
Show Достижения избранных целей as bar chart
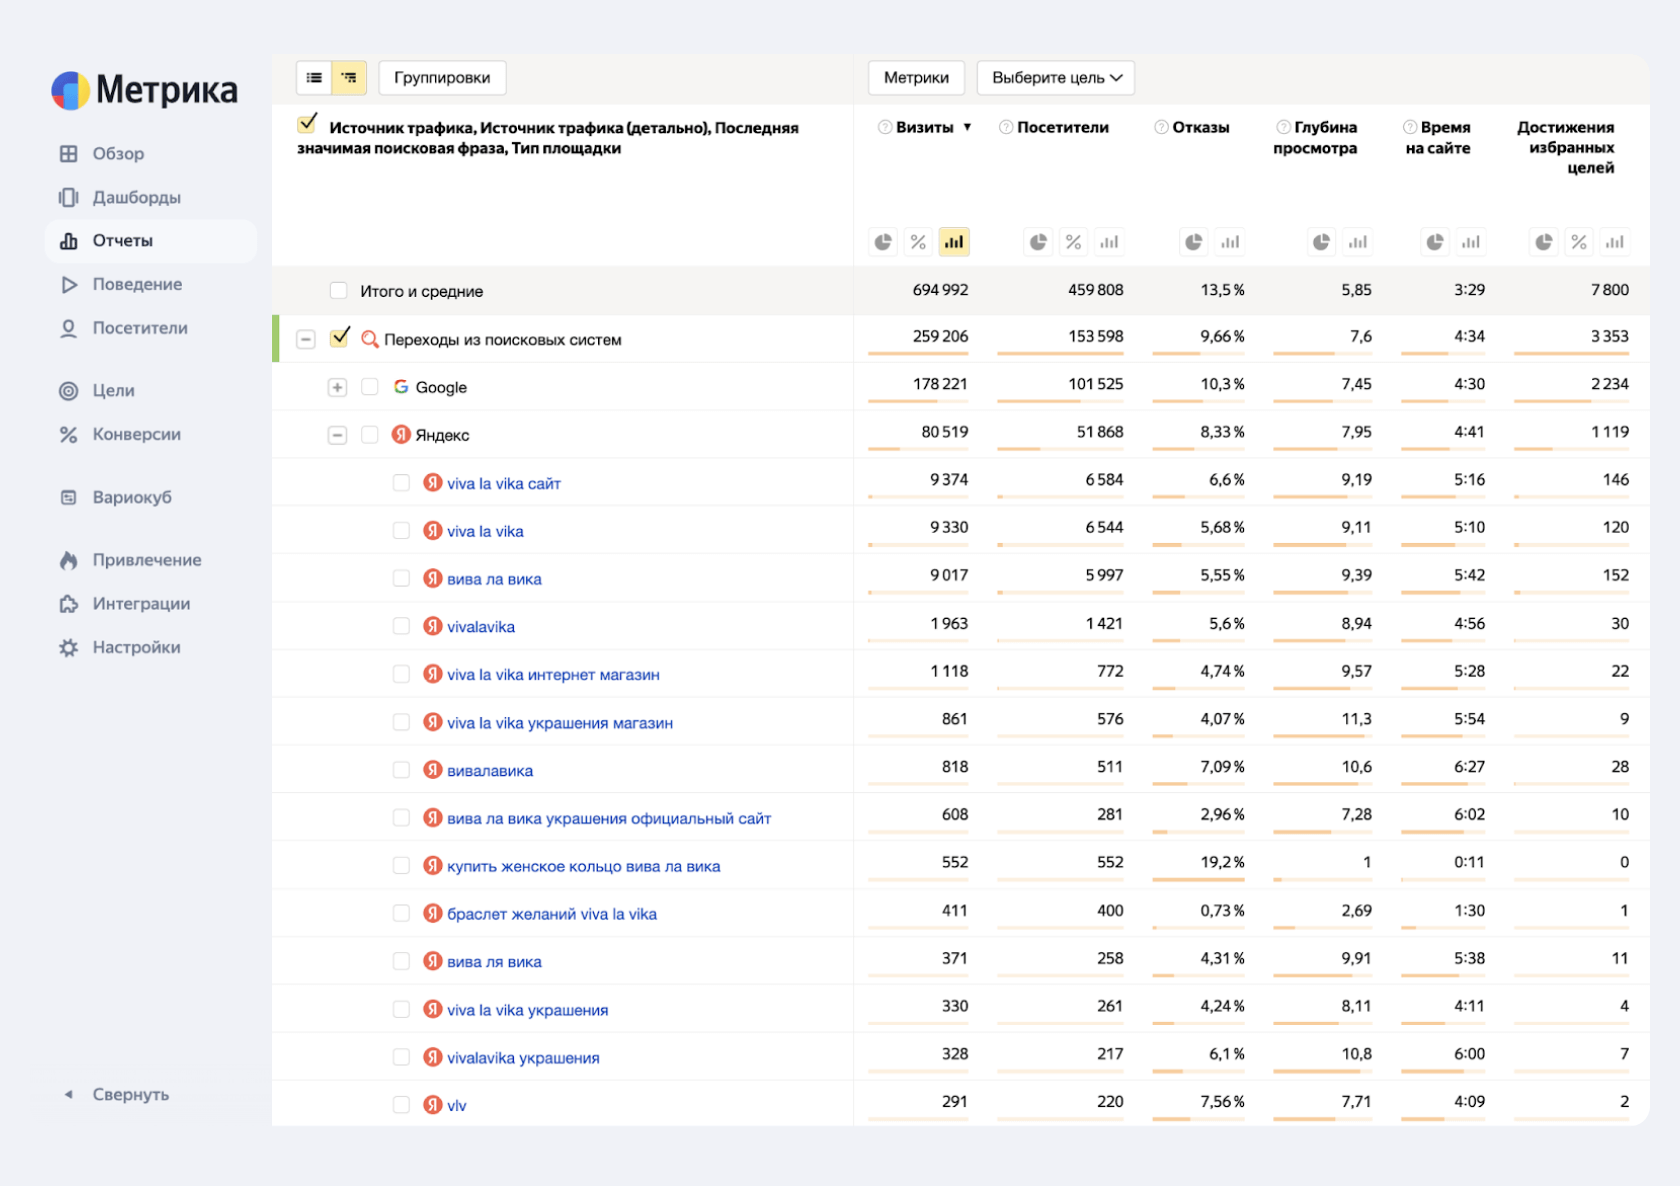coord(1614,242)
